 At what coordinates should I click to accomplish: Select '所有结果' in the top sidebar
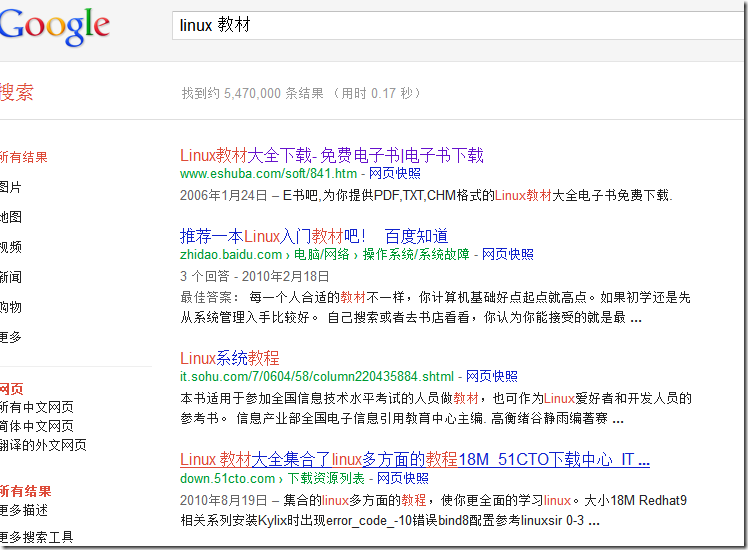coord(23,157)
